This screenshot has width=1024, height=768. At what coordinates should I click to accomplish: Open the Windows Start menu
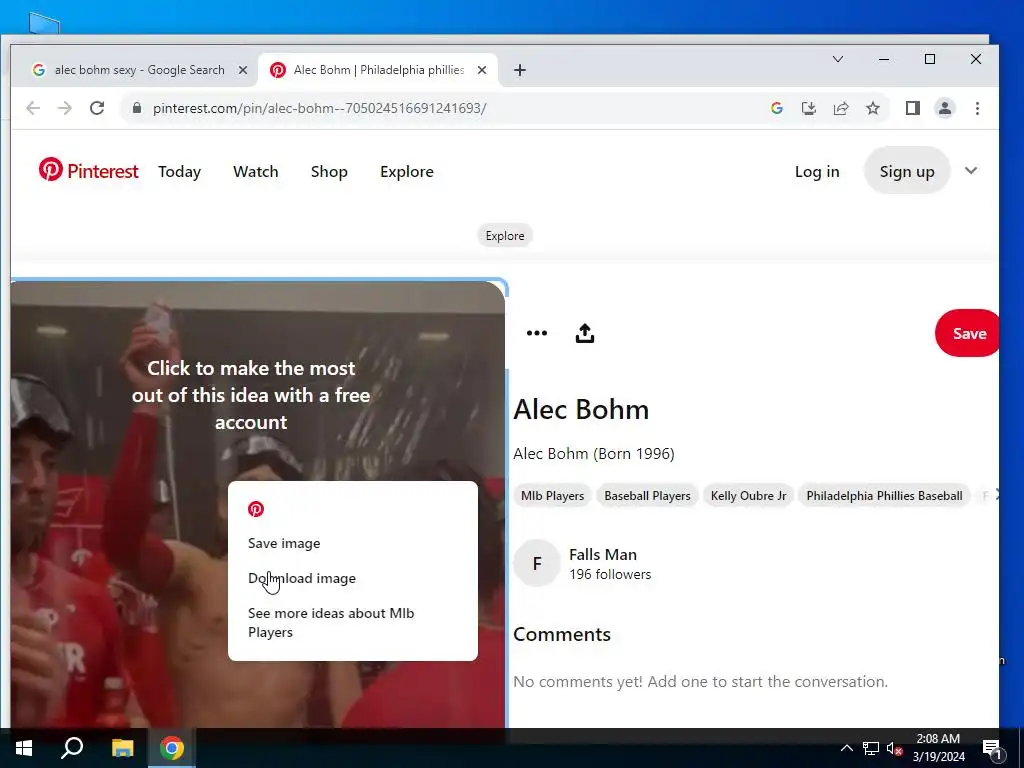click(24, 748)
